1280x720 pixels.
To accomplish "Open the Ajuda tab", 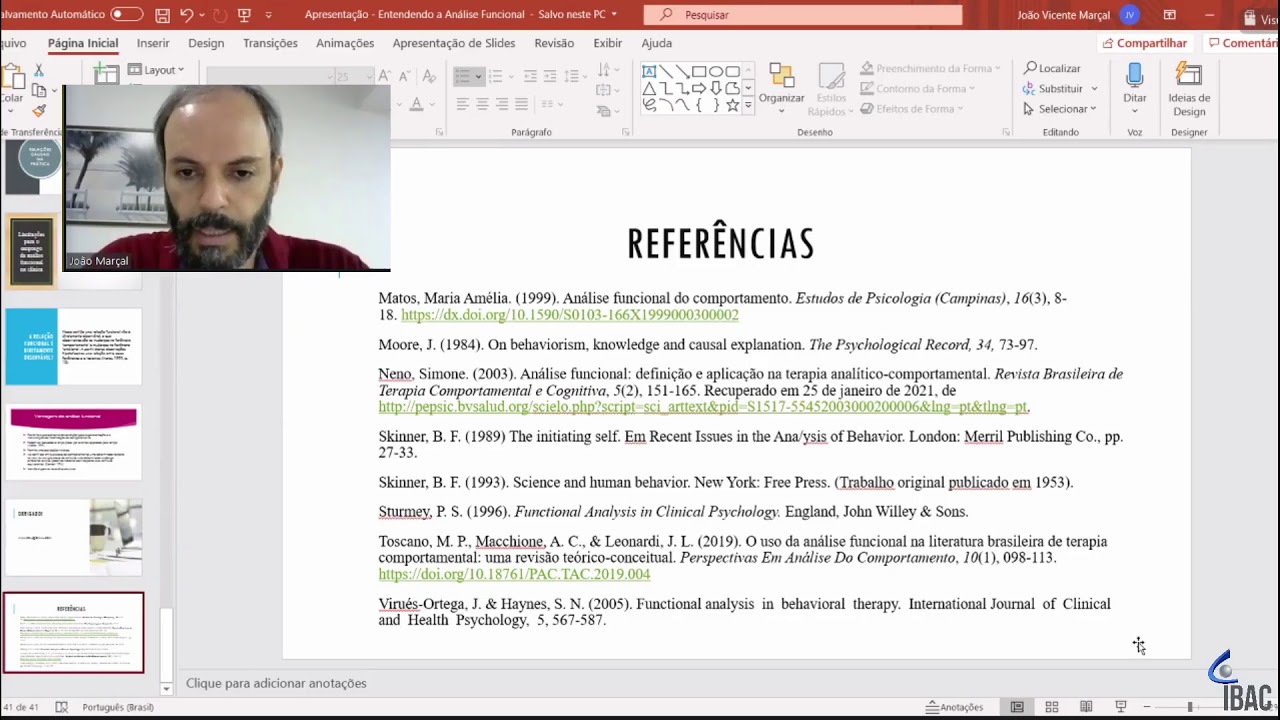I will pyautogui.click(x=656, y=43).
